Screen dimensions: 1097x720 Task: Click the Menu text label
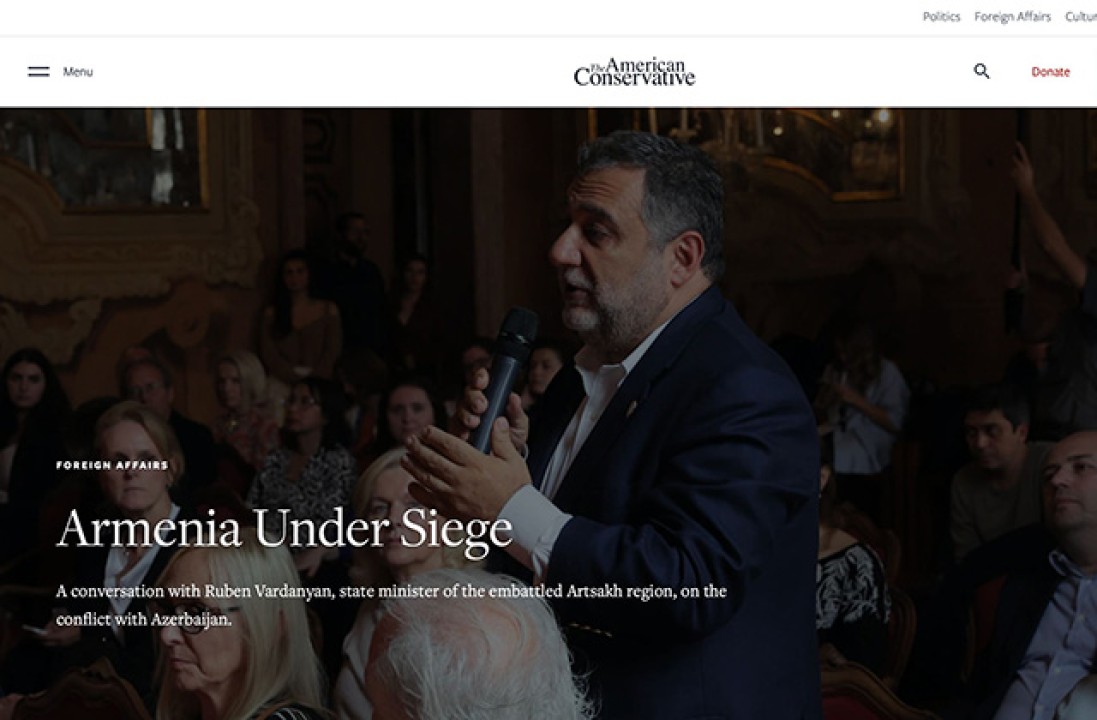coord(78,71)
